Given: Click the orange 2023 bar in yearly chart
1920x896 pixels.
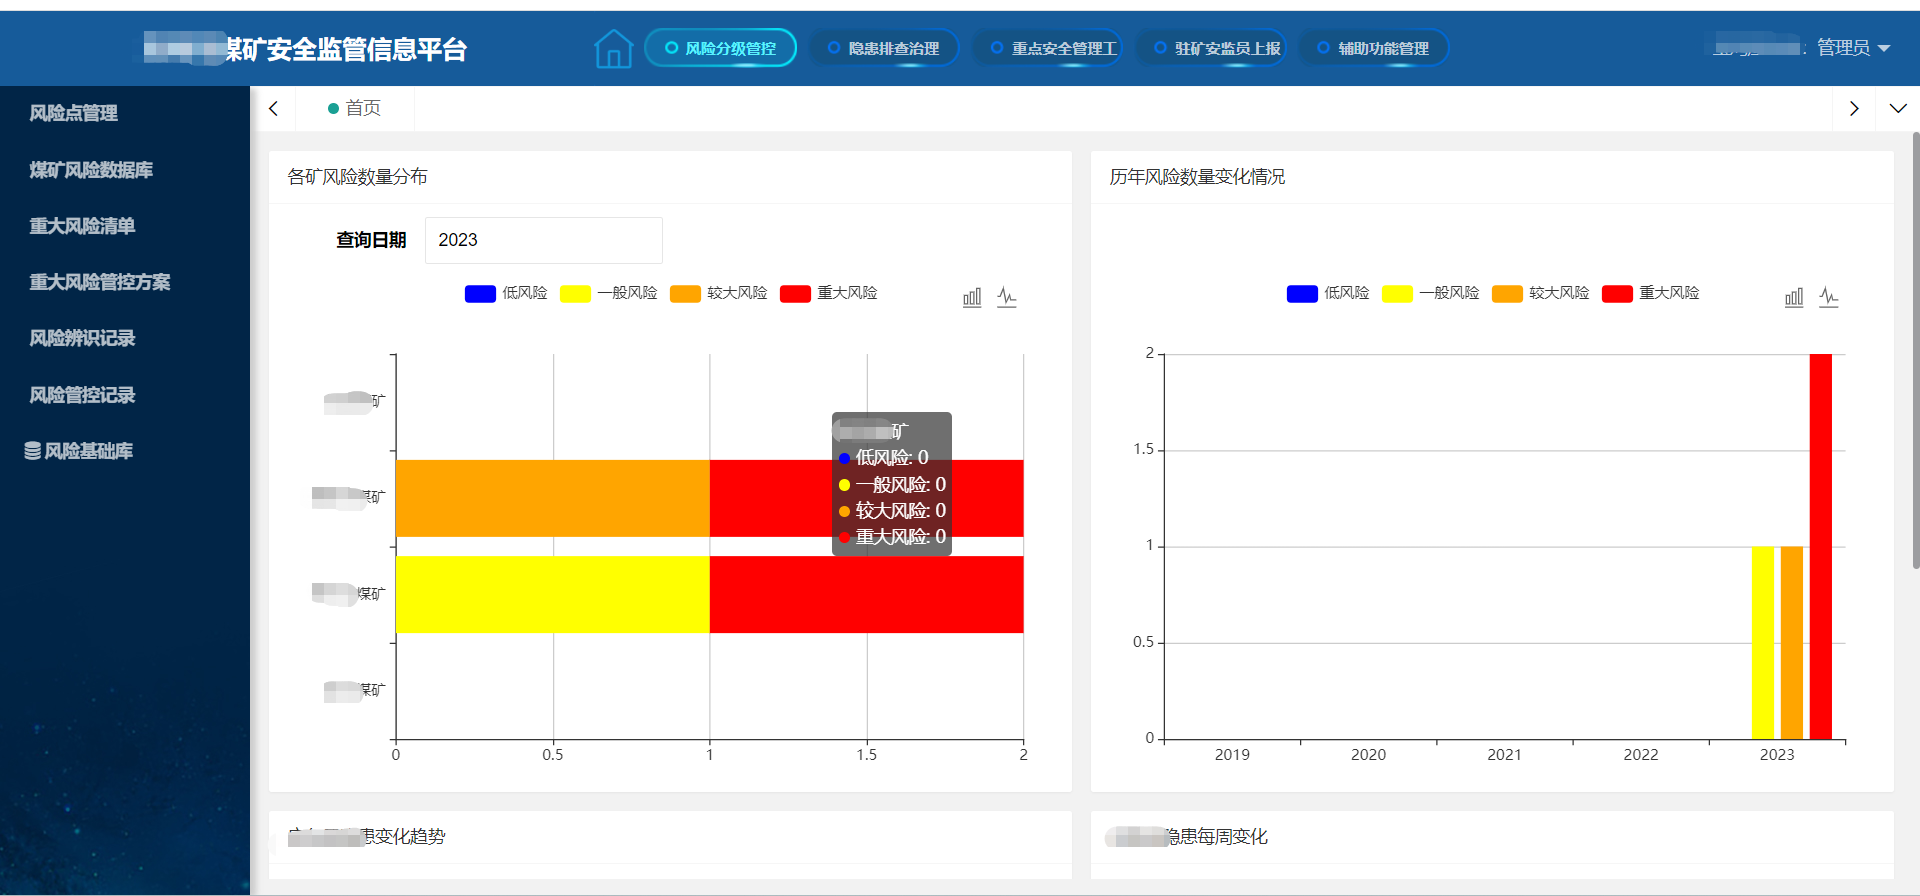Looking at the screenshot, I should [1791, 643].
